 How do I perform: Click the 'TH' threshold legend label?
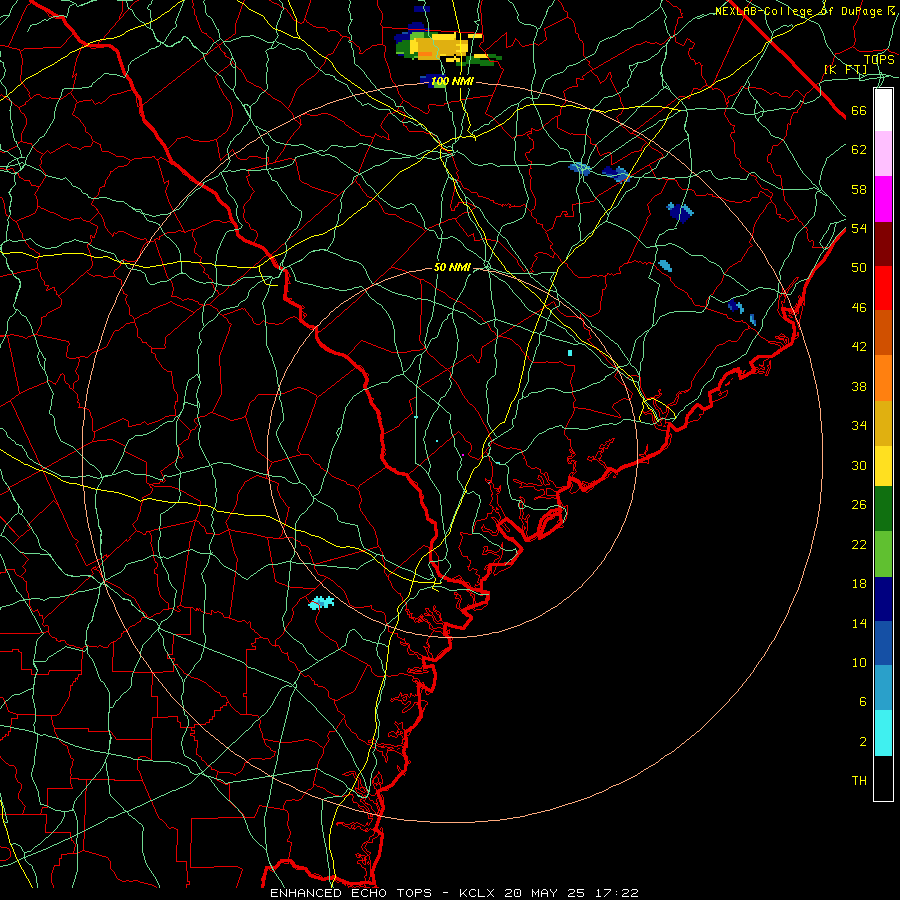click(x=859, y=781)
